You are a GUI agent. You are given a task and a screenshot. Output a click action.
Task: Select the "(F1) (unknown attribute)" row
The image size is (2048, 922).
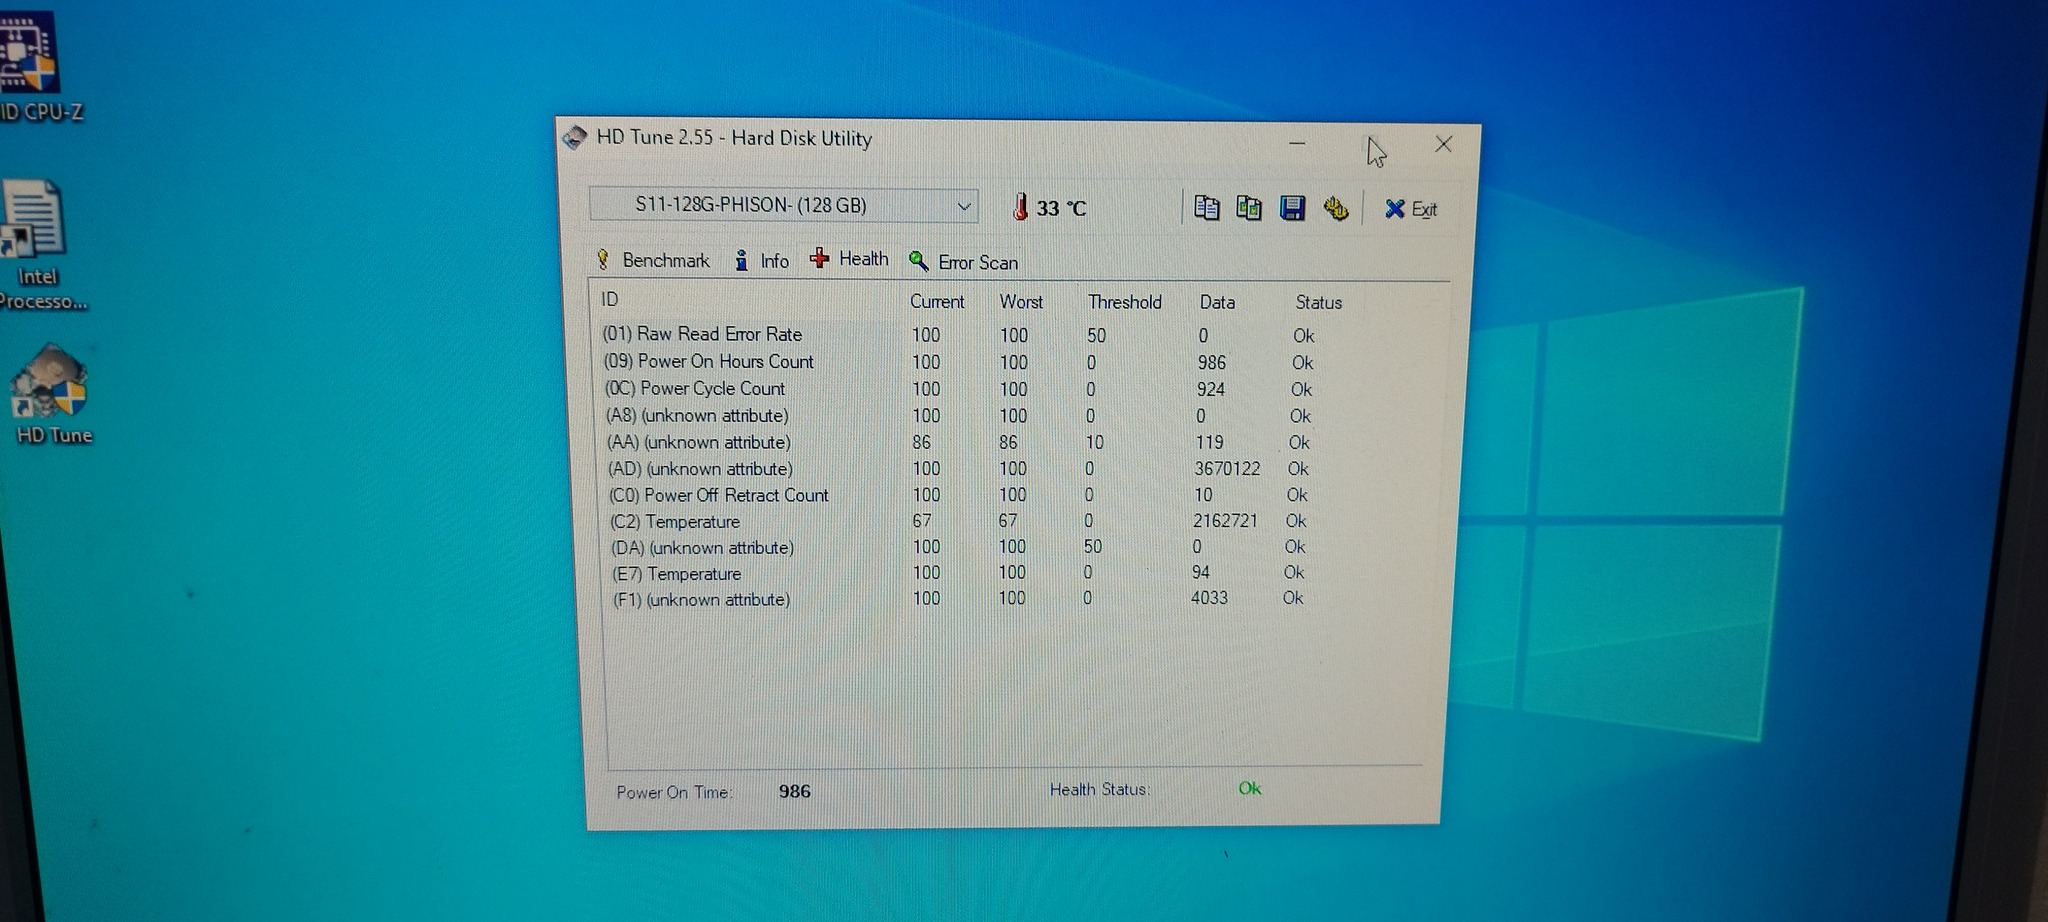tap(960, 599)
